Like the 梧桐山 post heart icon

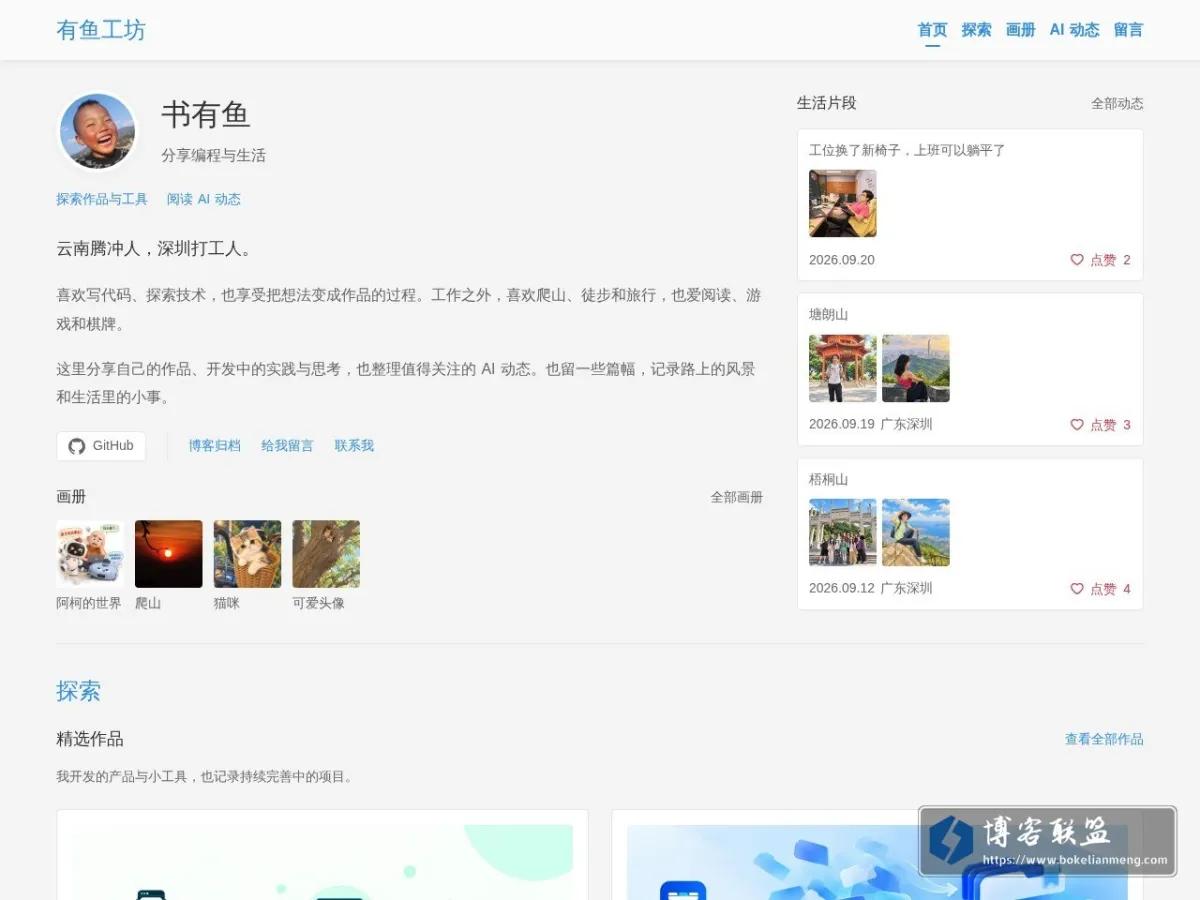coord(1077,589)
